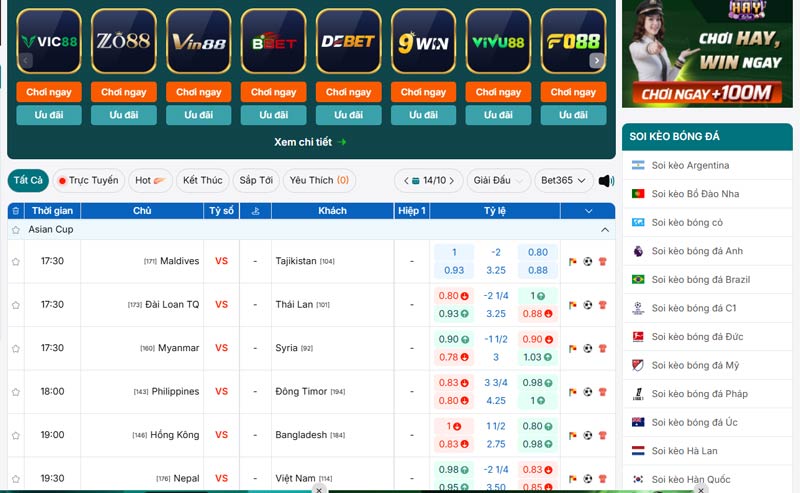Viewport: 800px width, 493px height.
Task: Click the sound speaker icon beside Bet365
Action: pyautogui.click(x=605, y=181)
